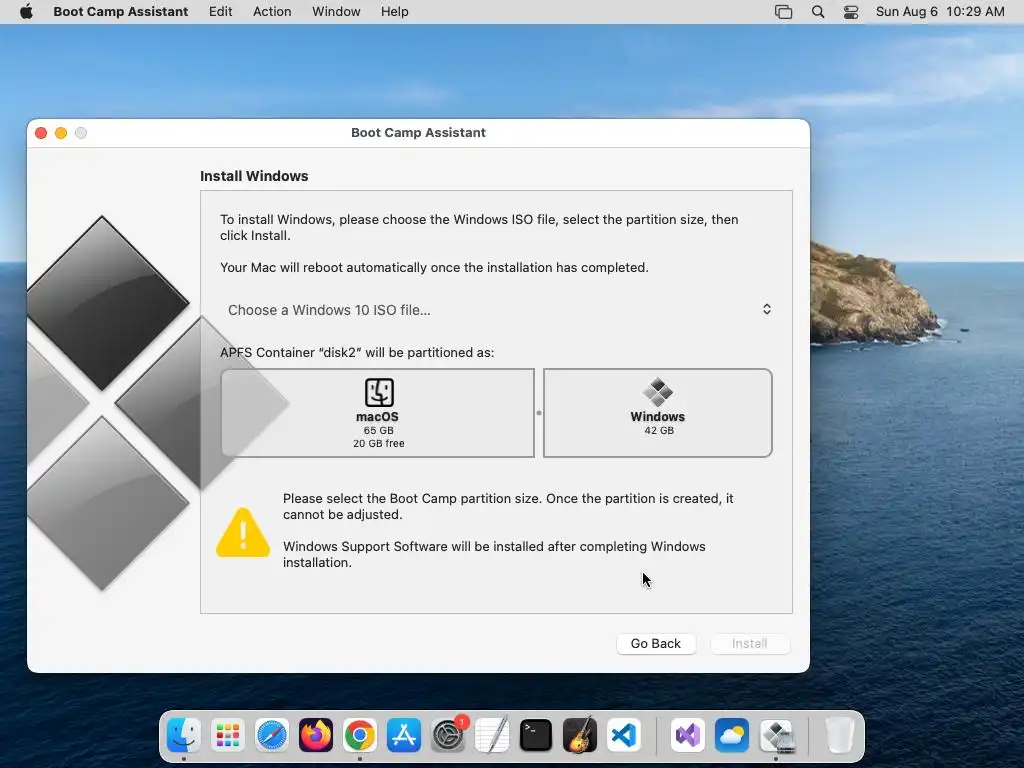Launch Visual Studio Code from the Dock
This screenshot has width=1024, height=768.
(x=624, y=735)
